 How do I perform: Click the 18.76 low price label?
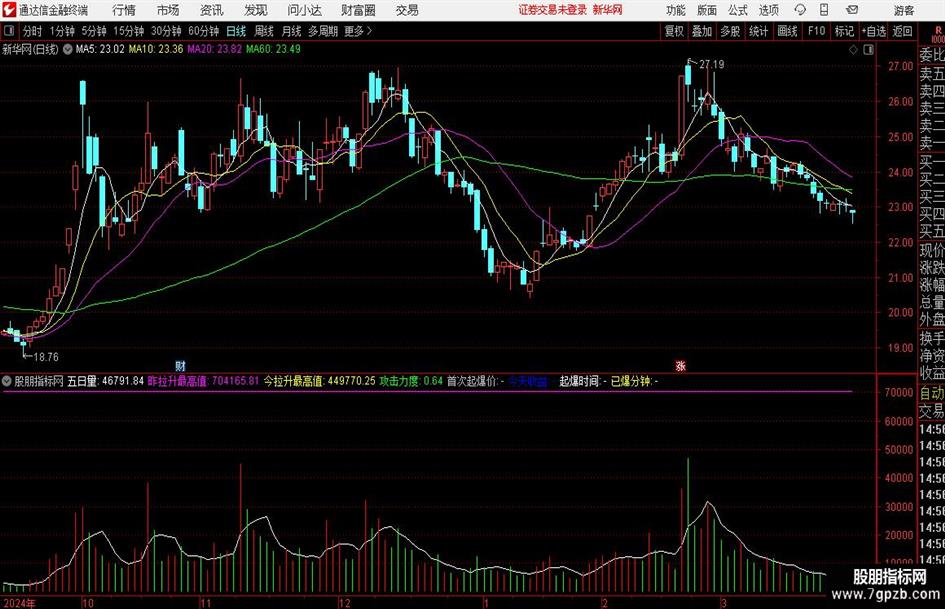[46, 357]
